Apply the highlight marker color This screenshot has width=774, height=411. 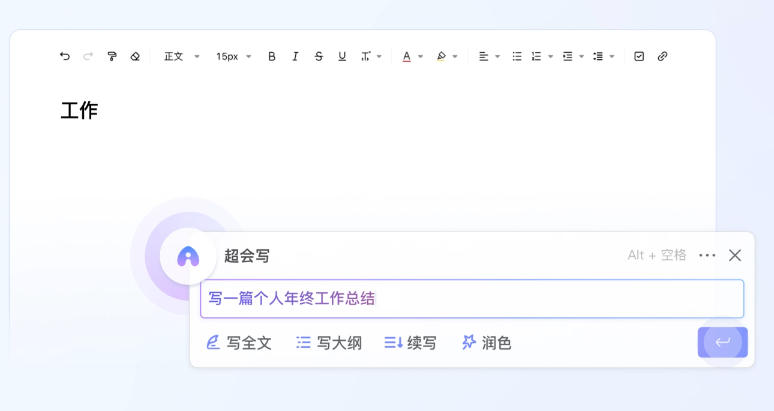(x=441, y=56)
